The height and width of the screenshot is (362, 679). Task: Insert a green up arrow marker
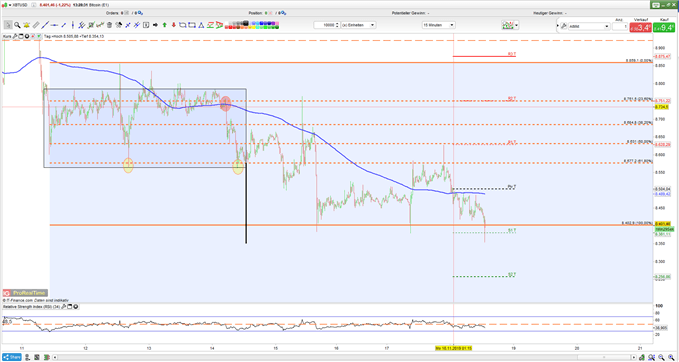[165, 25]
